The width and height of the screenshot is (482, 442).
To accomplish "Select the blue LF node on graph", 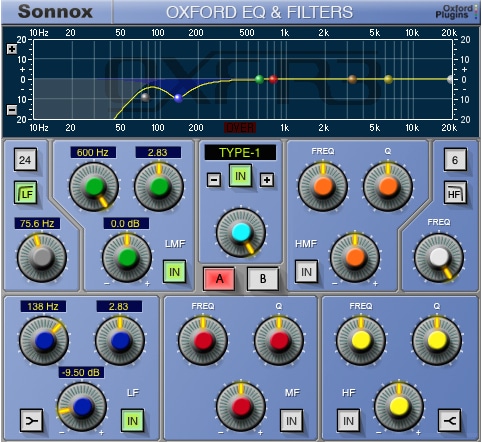I will (178, 98).
